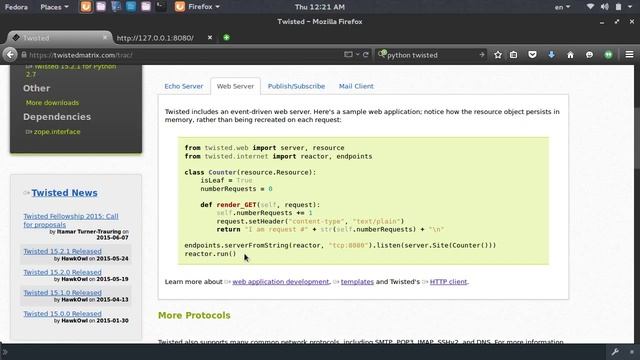Click the Dependencies sidebar heading

point(57,117)
